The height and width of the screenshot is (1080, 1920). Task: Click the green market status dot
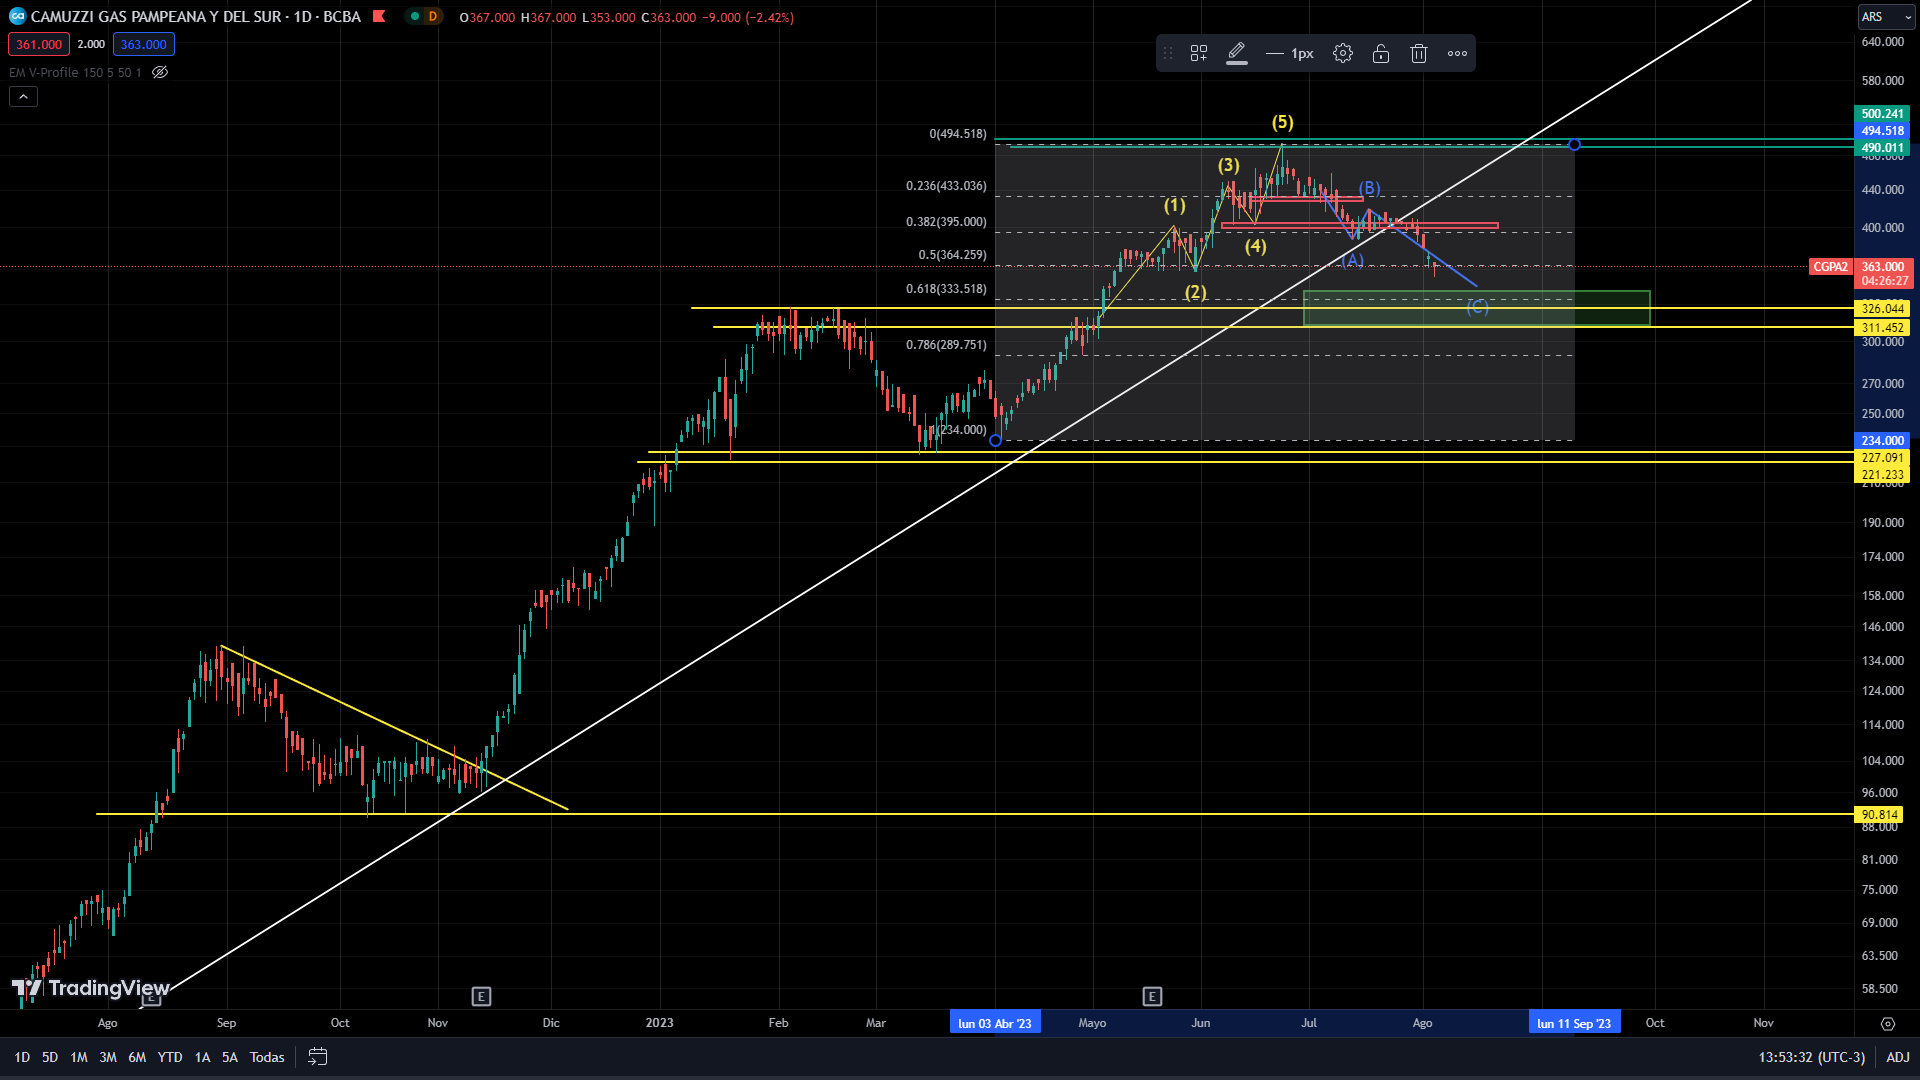coord(415,17)
